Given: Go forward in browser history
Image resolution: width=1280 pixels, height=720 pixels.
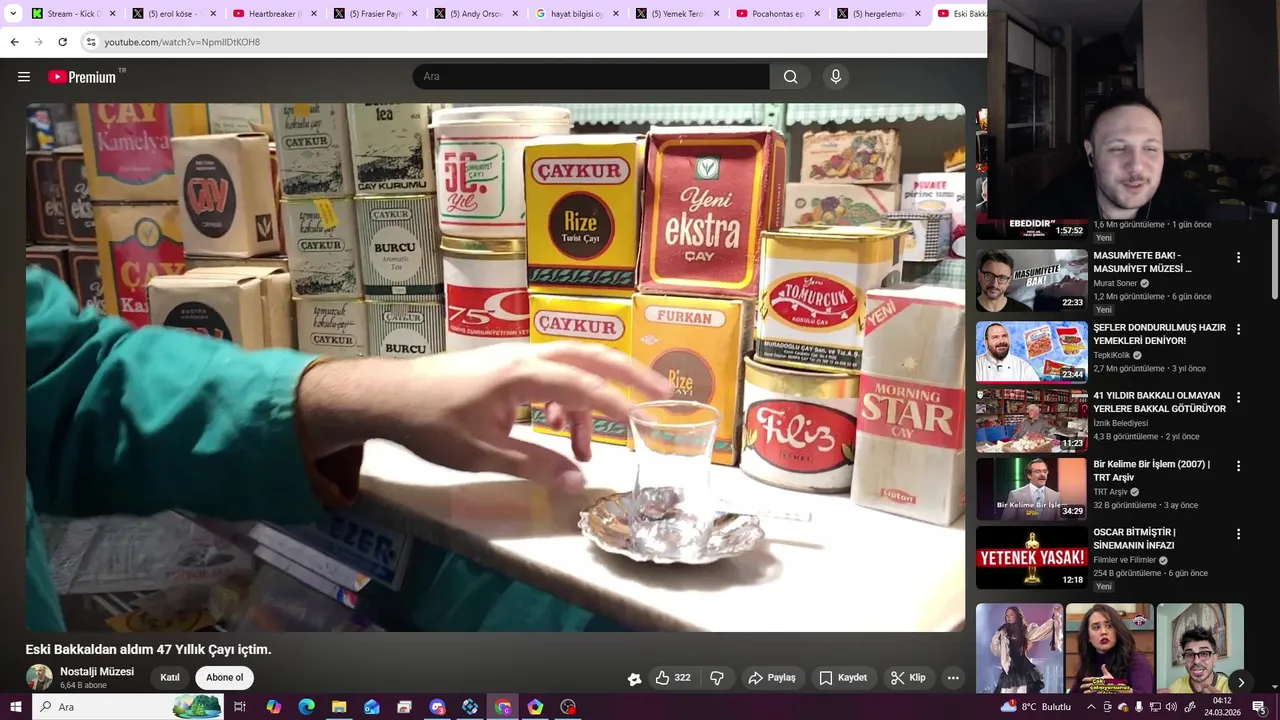Looking at the screenshot, I should pos(38,42).
